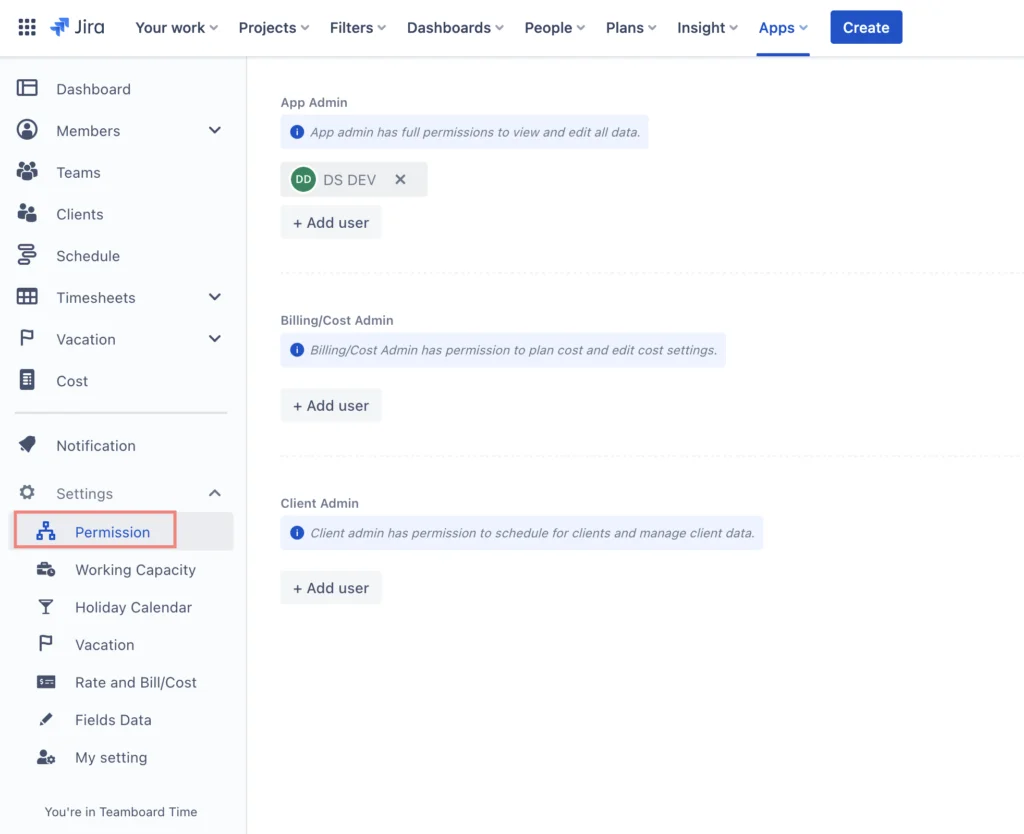Click the Holiday Calendar cocktail icon
1024x834 pixels.
[x=46, y=607]
